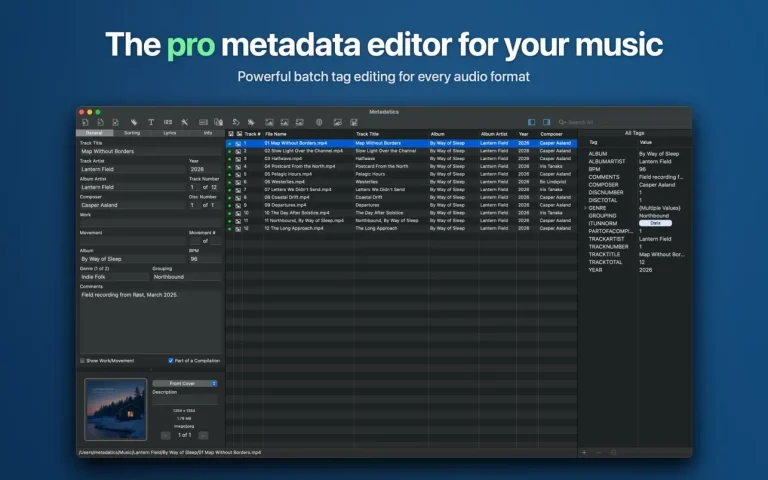Click the artwork Description input field
768x480 pixels.
click(185, 400)
